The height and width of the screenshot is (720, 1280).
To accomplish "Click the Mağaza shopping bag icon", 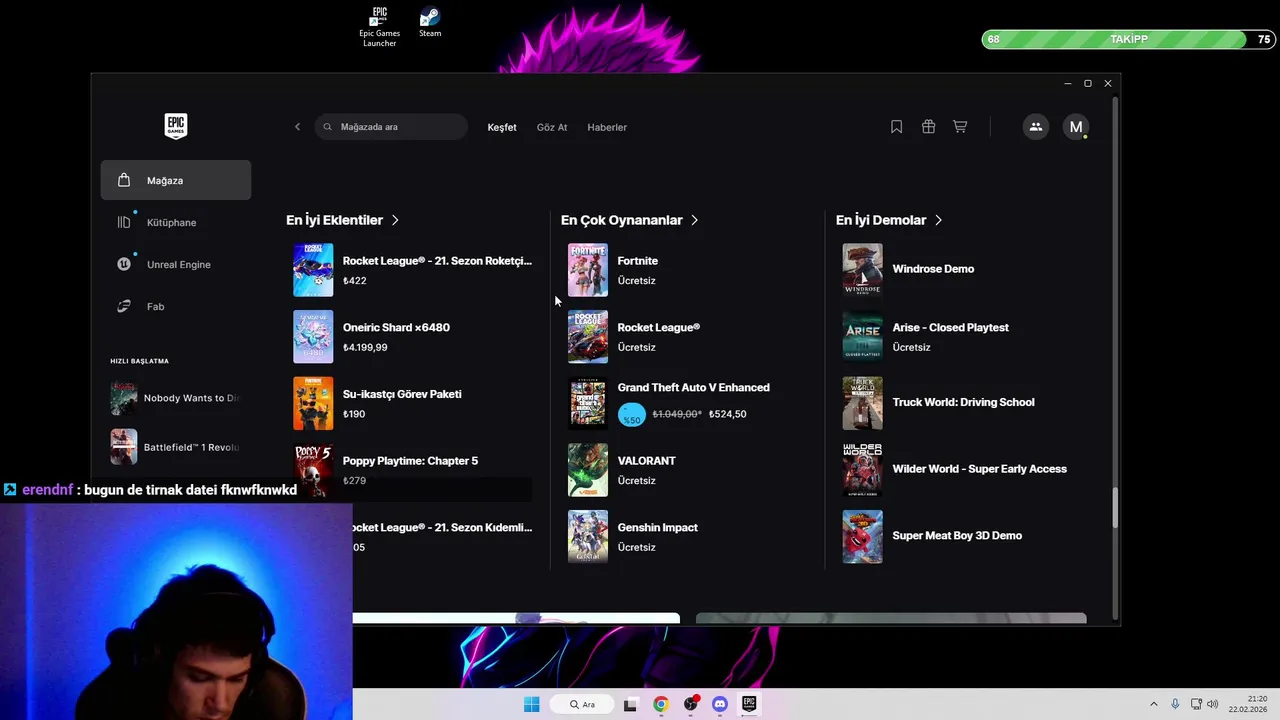I will coord(124,180).
